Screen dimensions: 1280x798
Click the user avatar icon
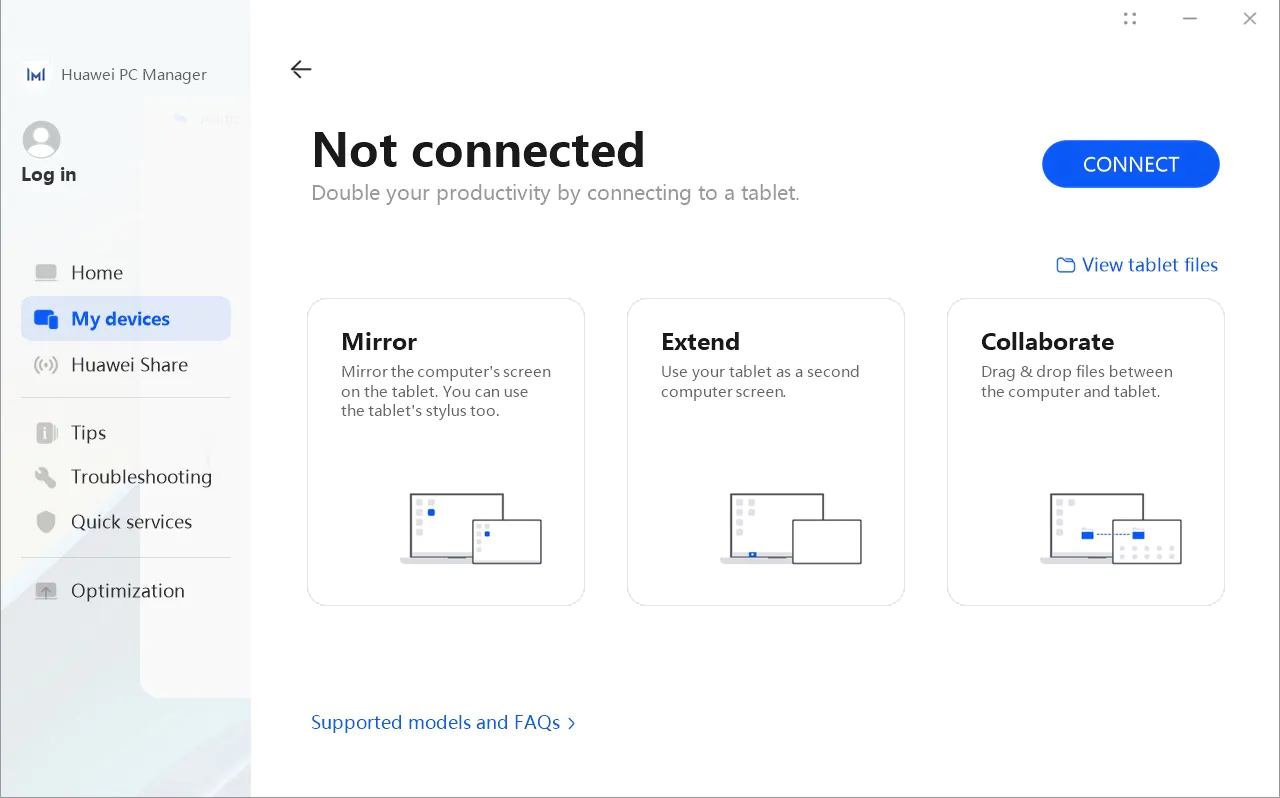41,140
